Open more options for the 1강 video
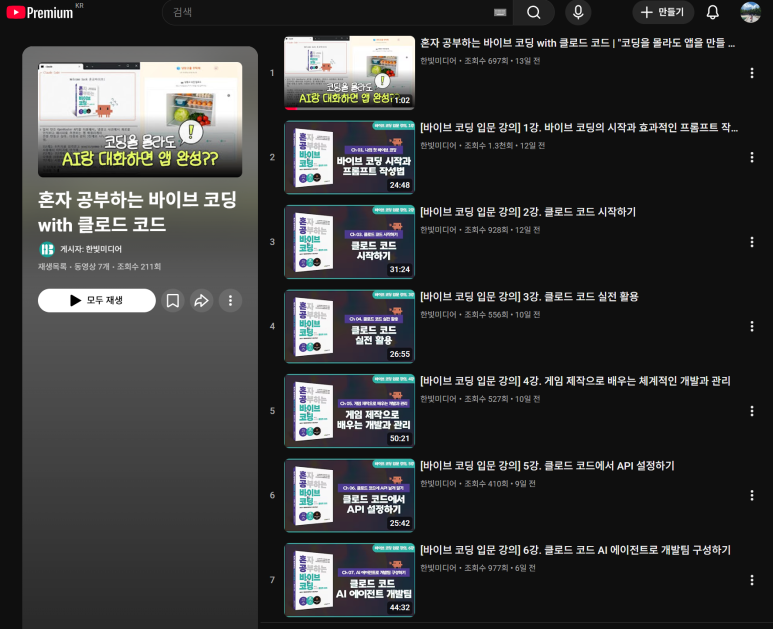The height and width of the screenshot is (629, 773). coord(751,157)
